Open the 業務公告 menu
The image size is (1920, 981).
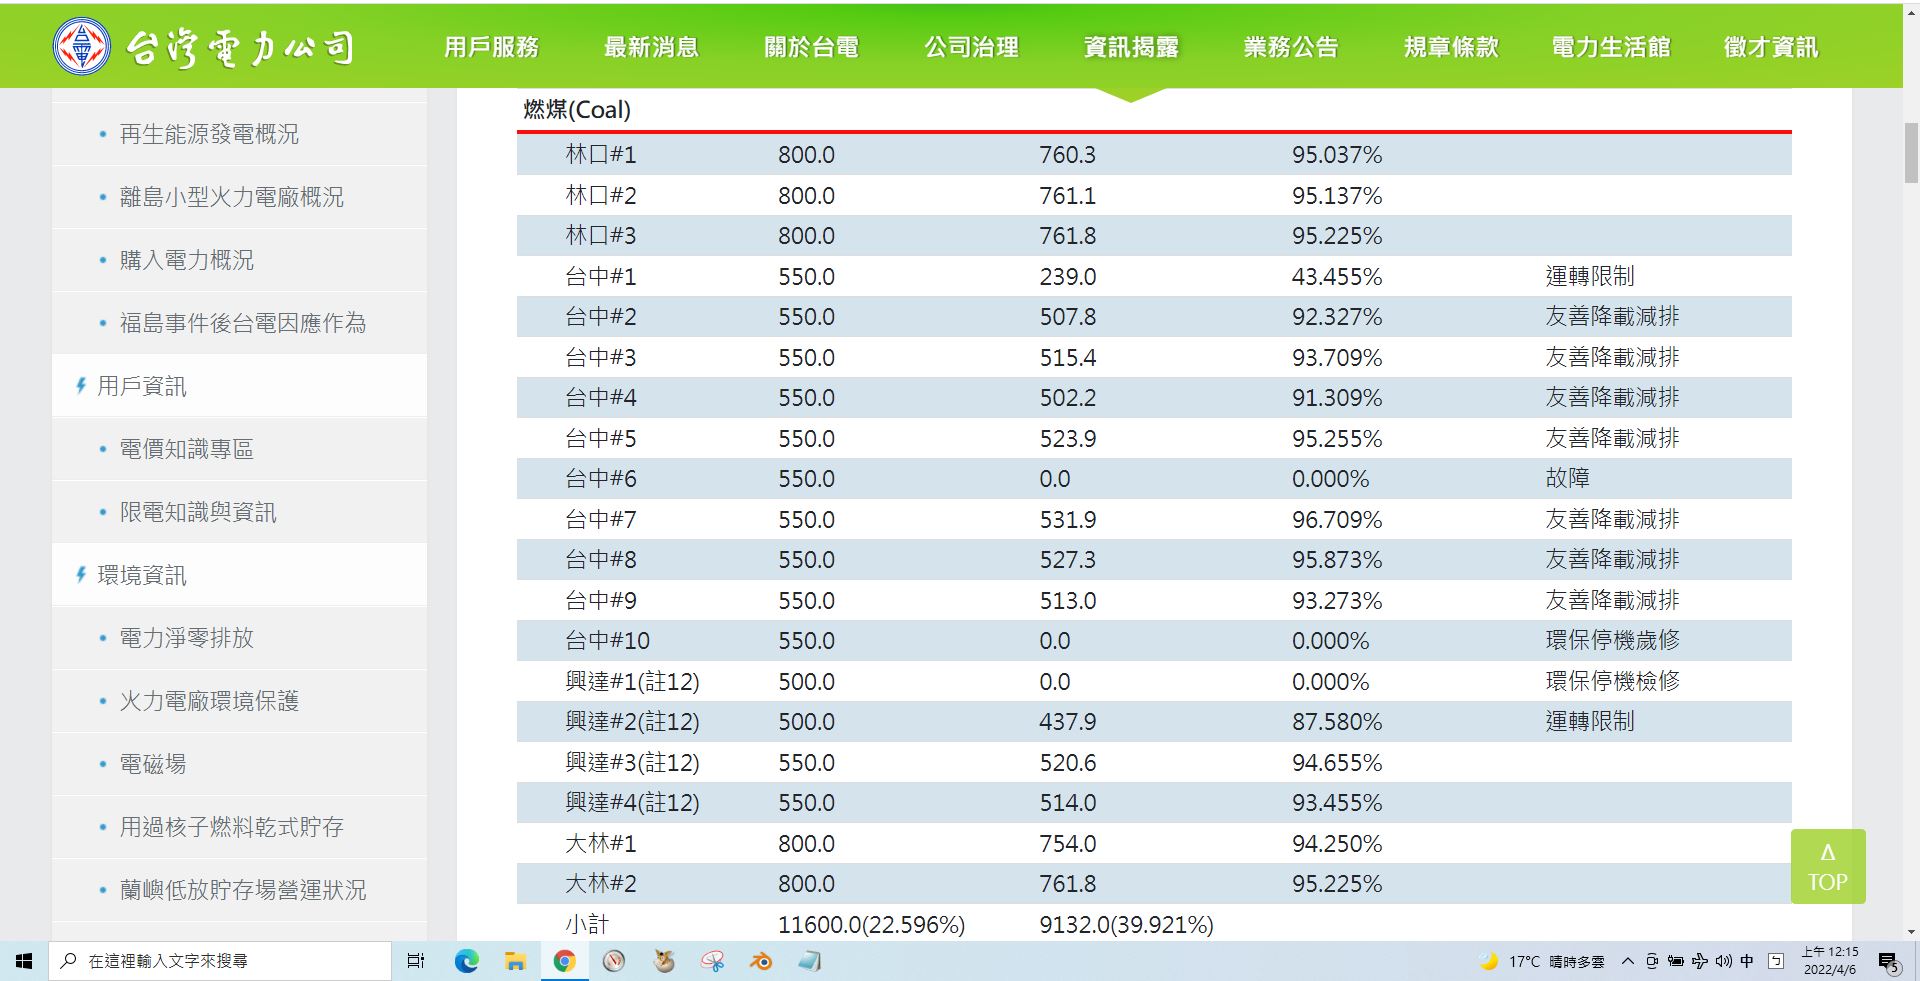coord(1291,47)
